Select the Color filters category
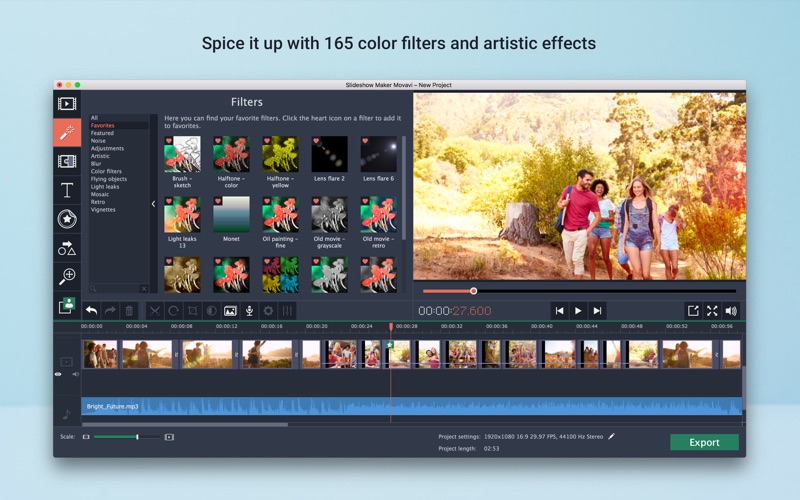The image size is (800, 500). (106, 171)
